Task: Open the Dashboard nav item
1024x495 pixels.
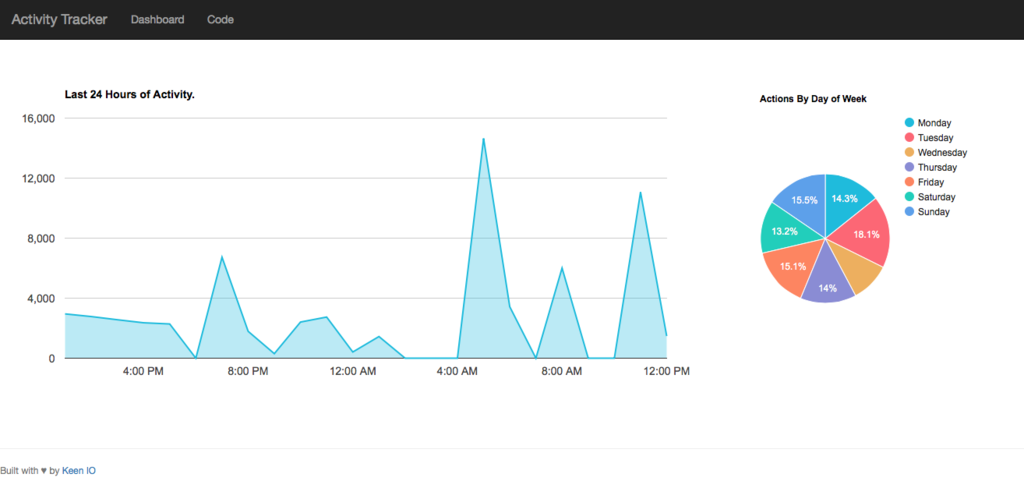Action: [157, 20]
